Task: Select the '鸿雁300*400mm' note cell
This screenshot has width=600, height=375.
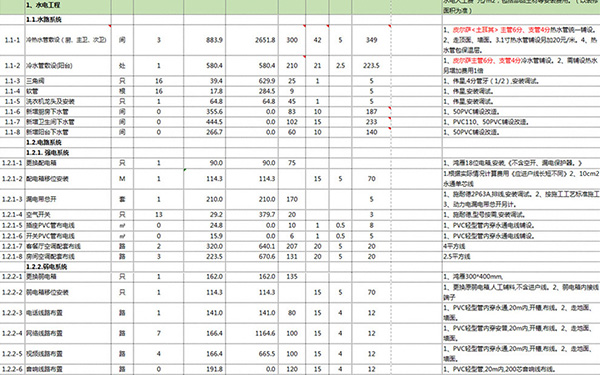Action: pos(521,276)
